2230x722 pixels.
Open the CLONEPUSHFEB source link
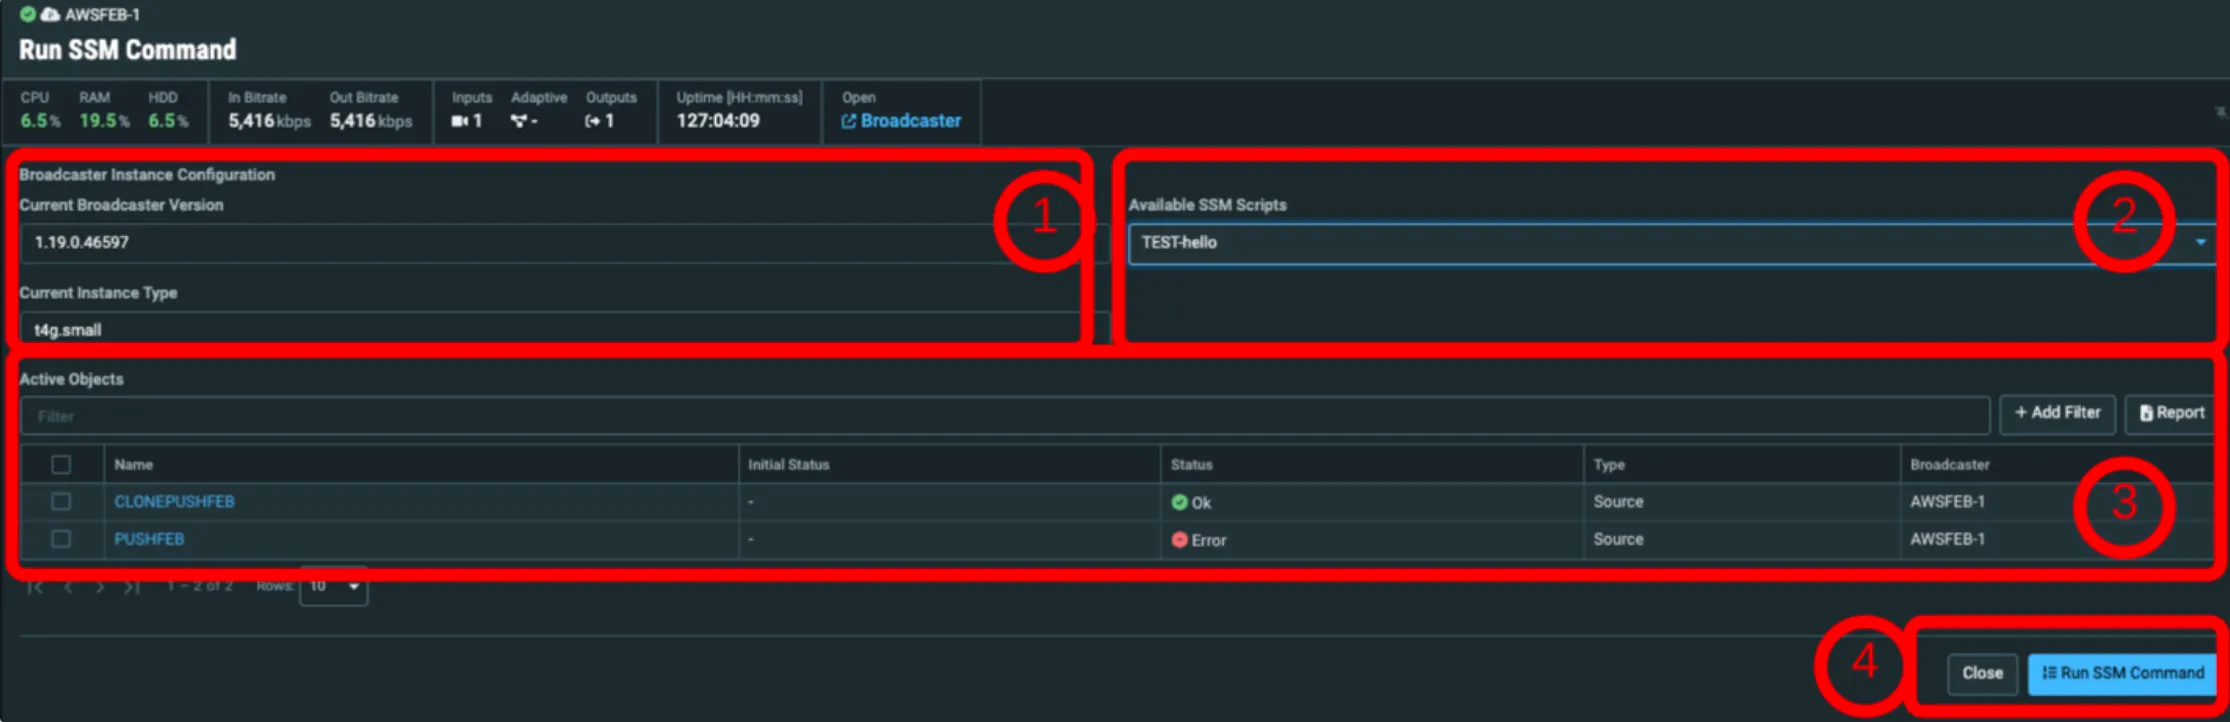(x=174, y=502)
